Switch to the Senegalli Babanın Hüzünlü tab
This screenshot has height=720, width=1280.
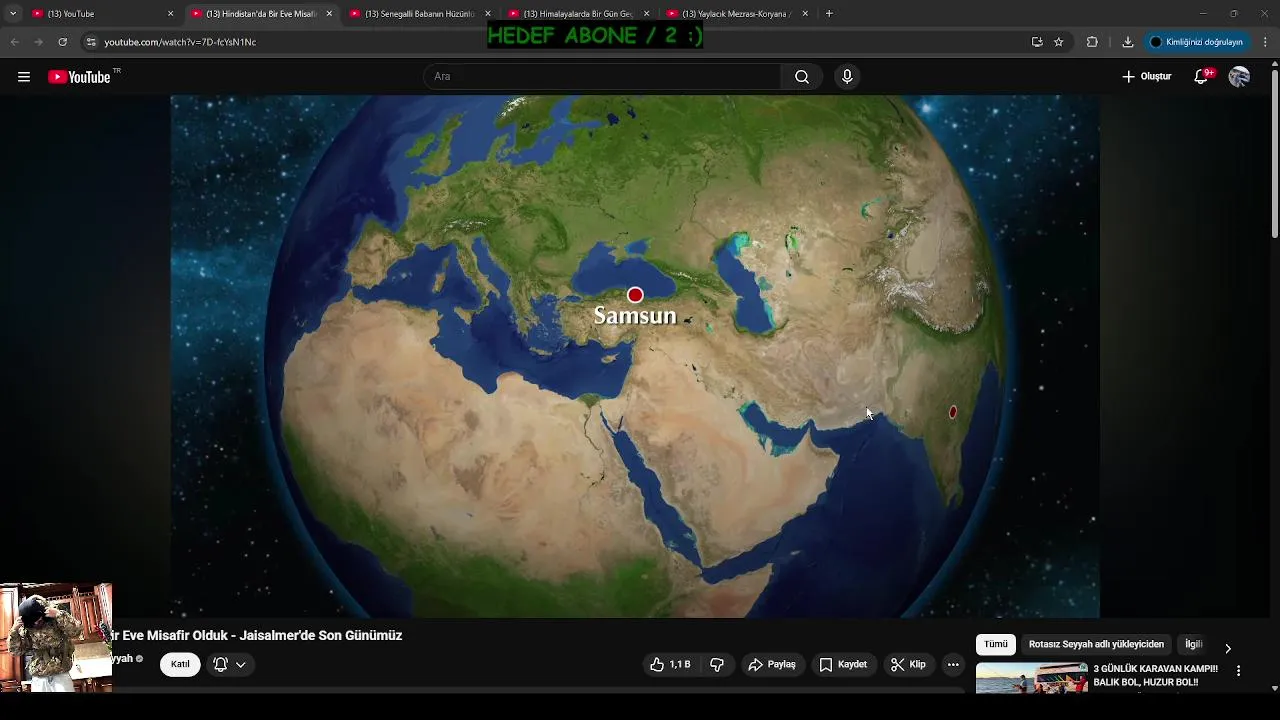420,14
